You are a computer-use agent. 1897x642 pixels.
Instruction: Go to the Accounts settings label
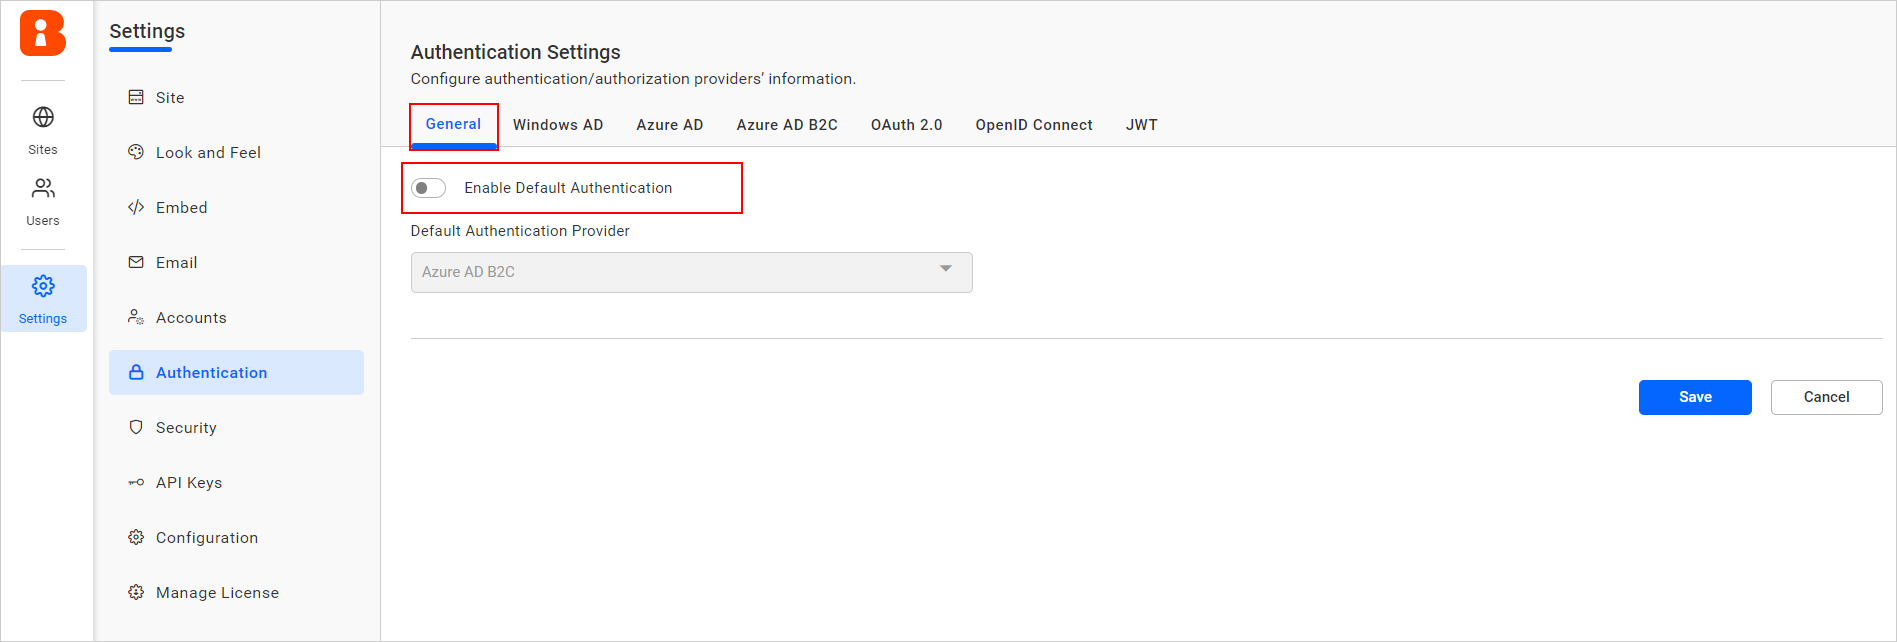tap(191, 317)
